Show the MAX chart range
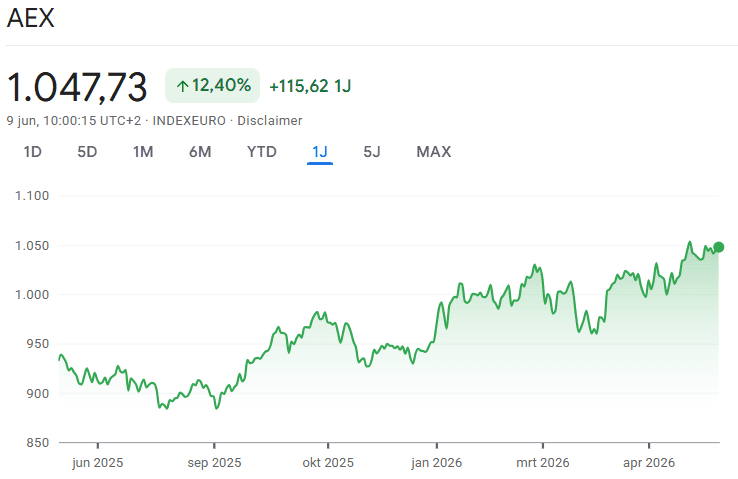 tap(433, 152)
